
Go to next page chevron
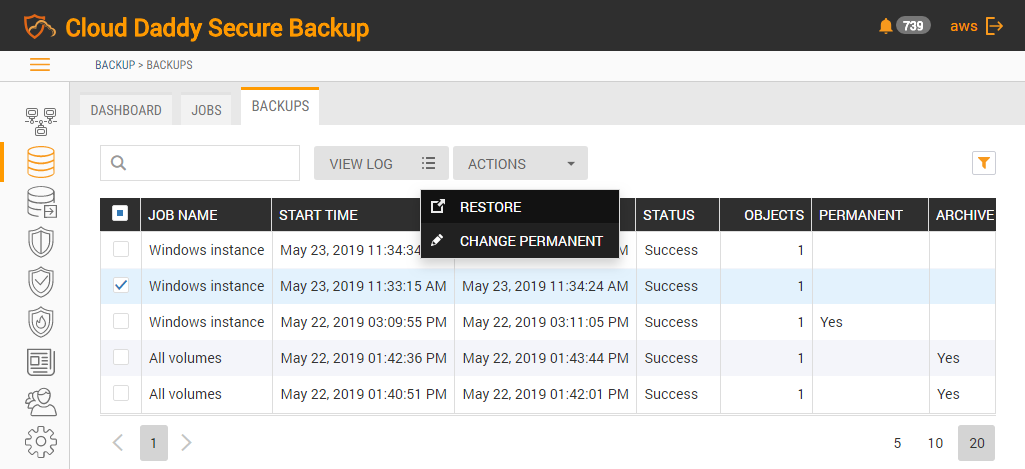186,443
